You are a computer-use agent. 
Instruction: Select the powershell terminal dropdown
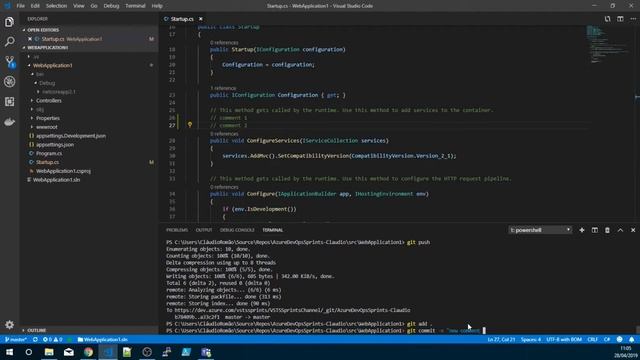coord(540,230)
